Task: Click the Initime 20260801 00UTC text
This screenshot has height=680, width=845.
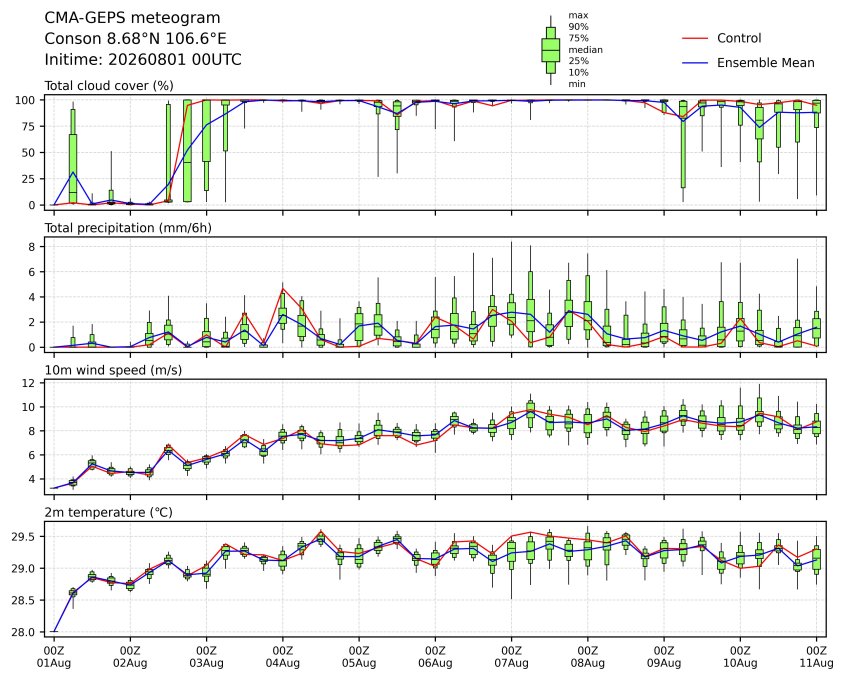Action: (143, 59)
